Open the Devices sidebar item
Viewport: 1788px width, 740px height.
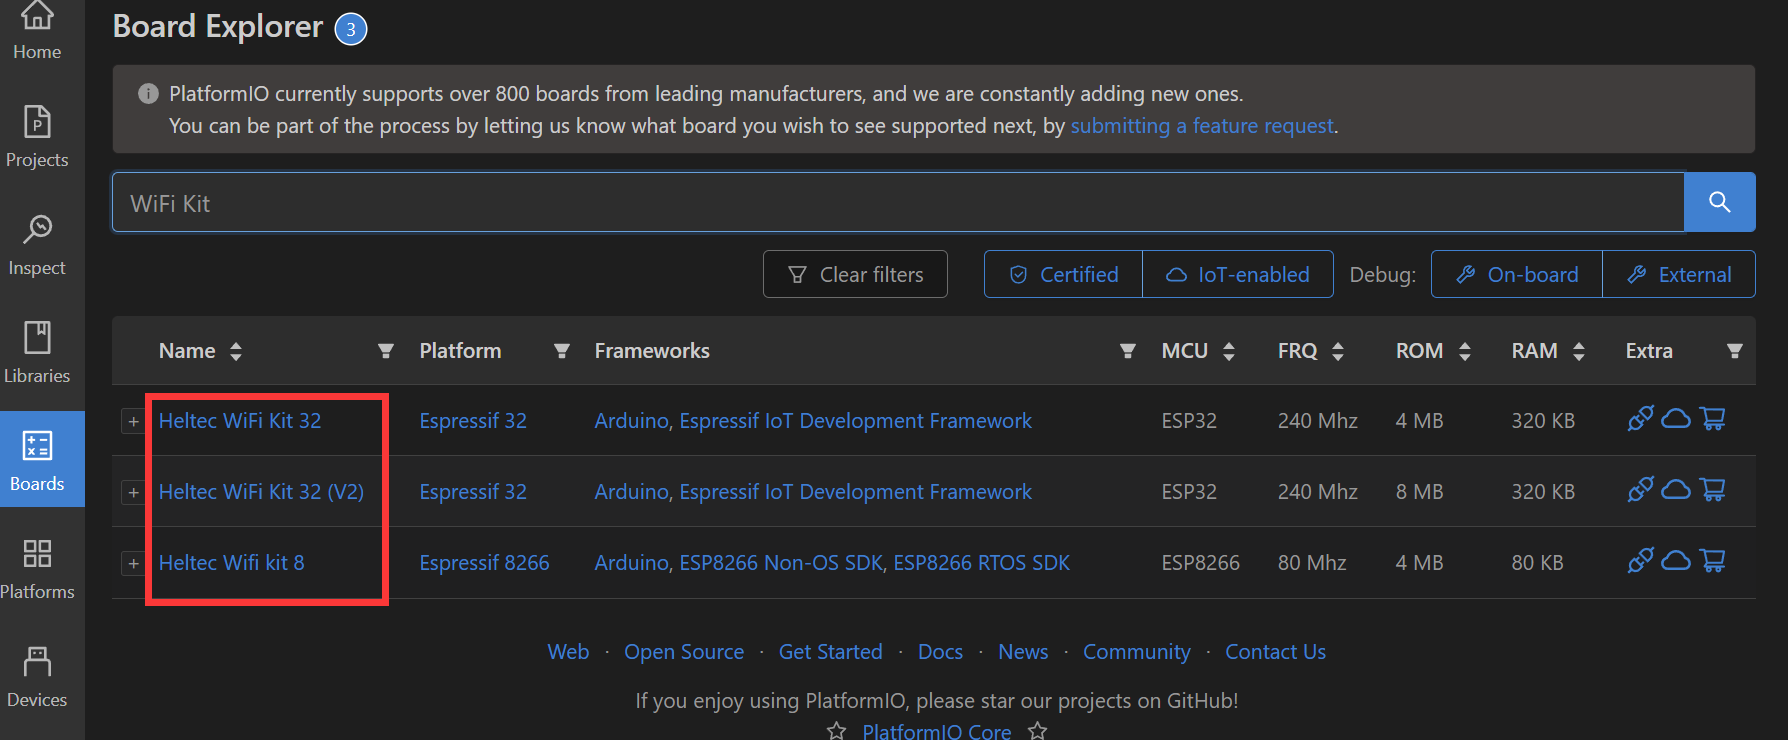(37, 677)
